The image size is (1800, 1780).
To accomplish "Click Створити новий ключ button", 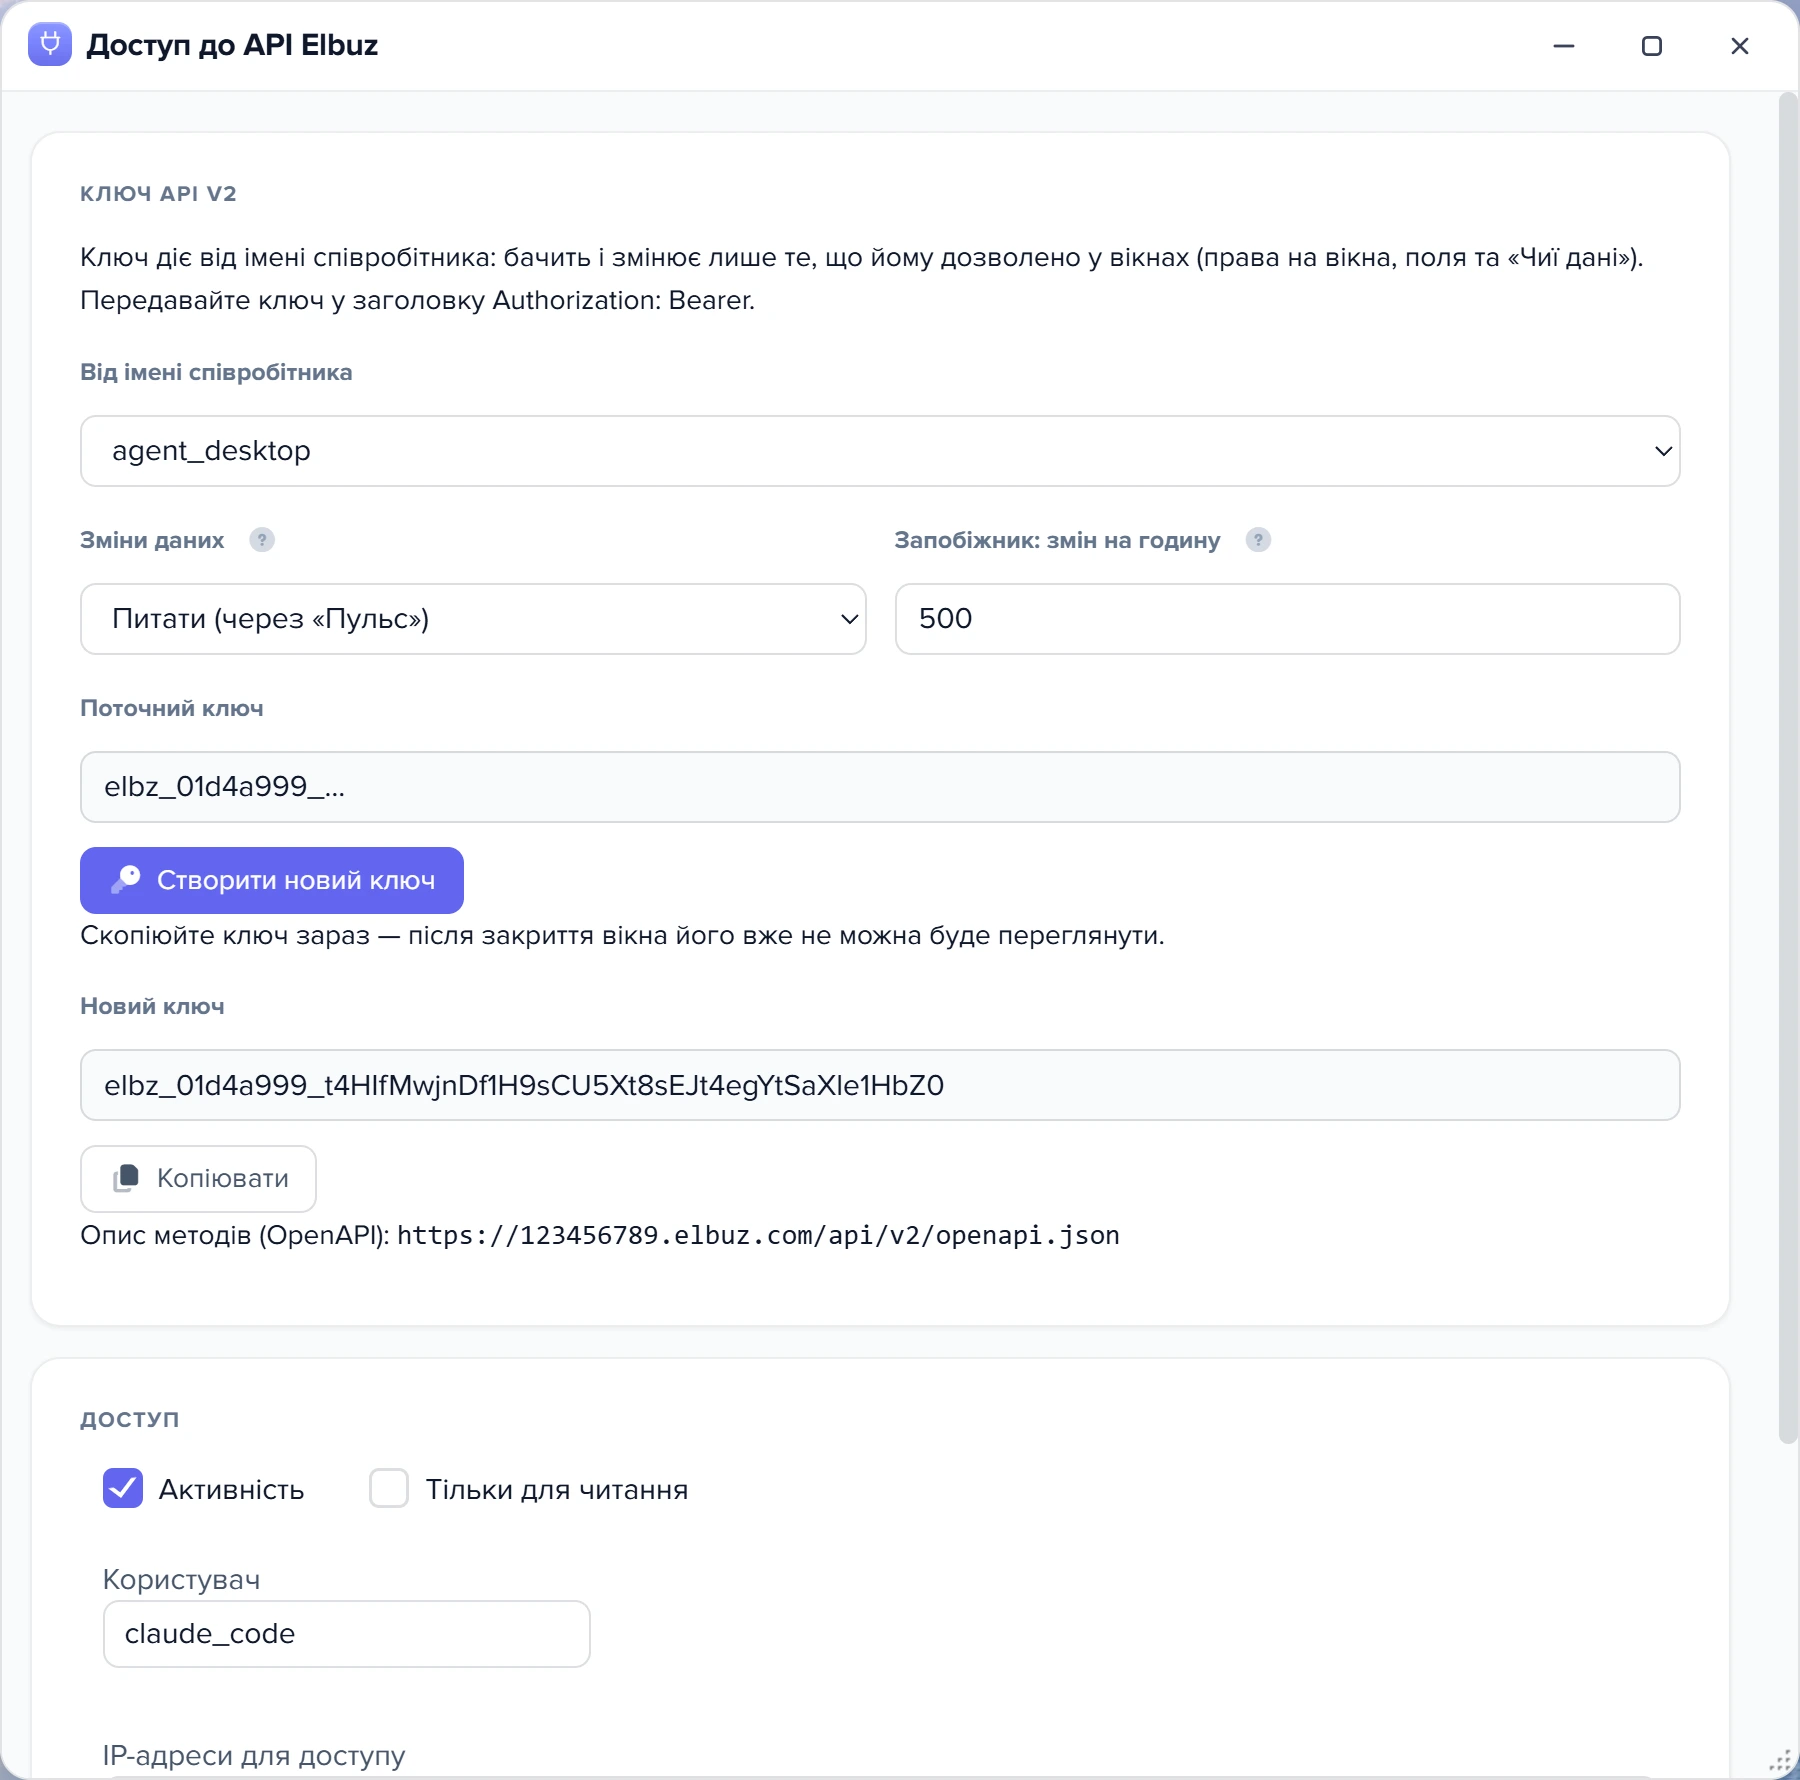I will 272,880.
